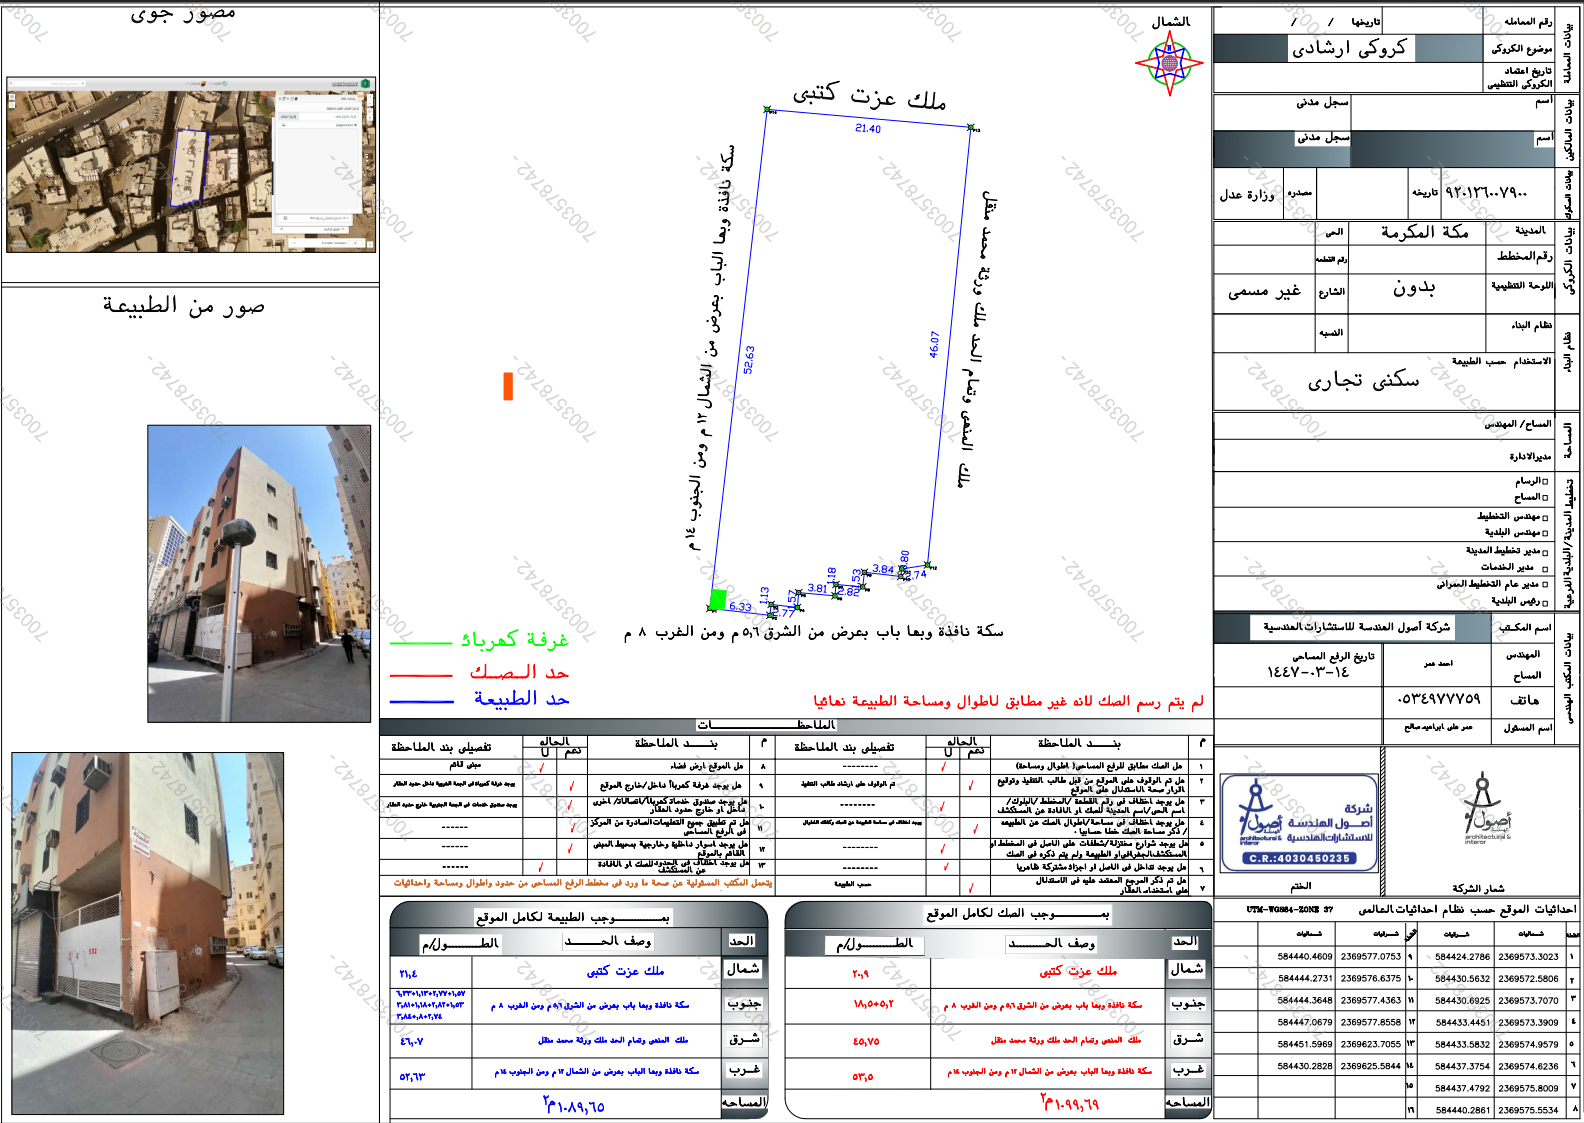Click the field-measured north length ٢١,٤

click(x=409, y=974)
